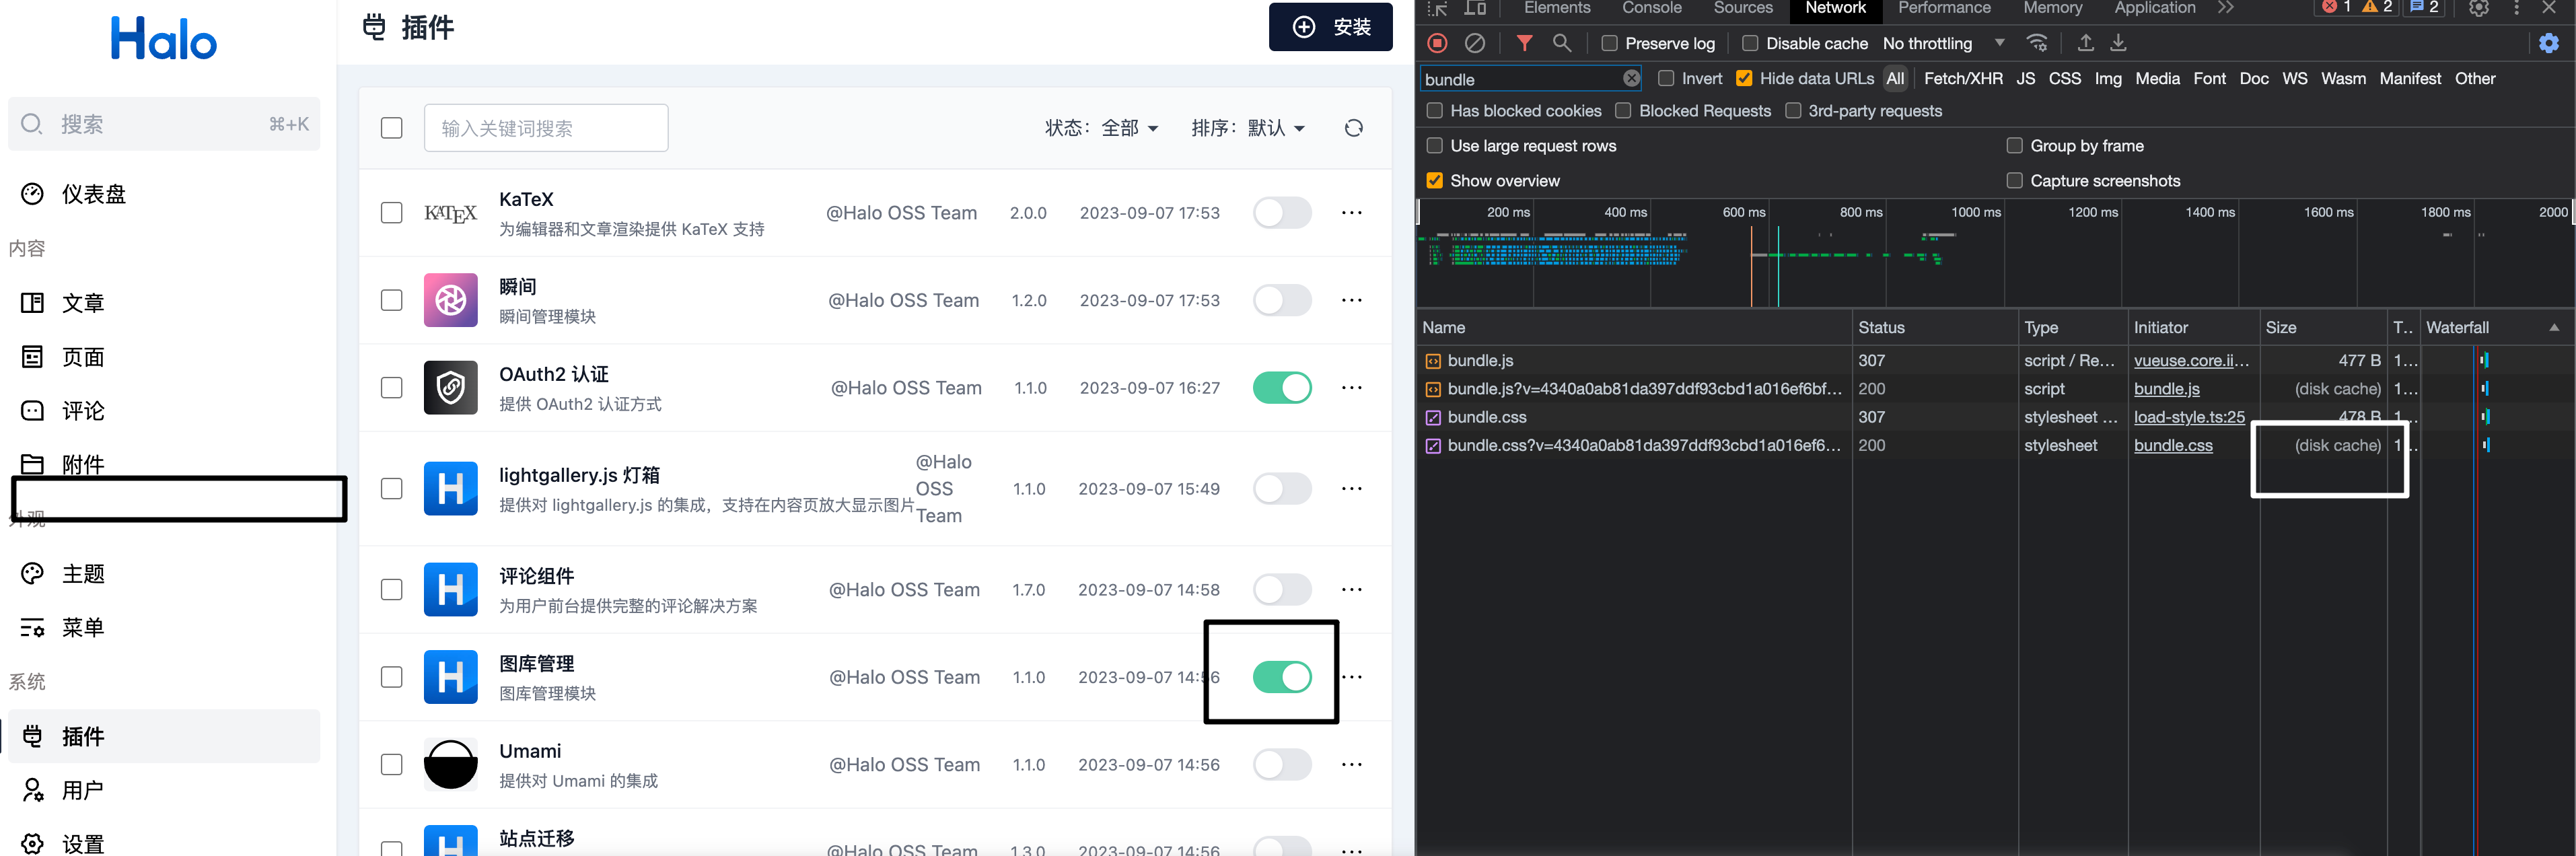Open the No throttling dropdown
The width and height of the screenshot is (2576, 856).
coord(1938,43)
